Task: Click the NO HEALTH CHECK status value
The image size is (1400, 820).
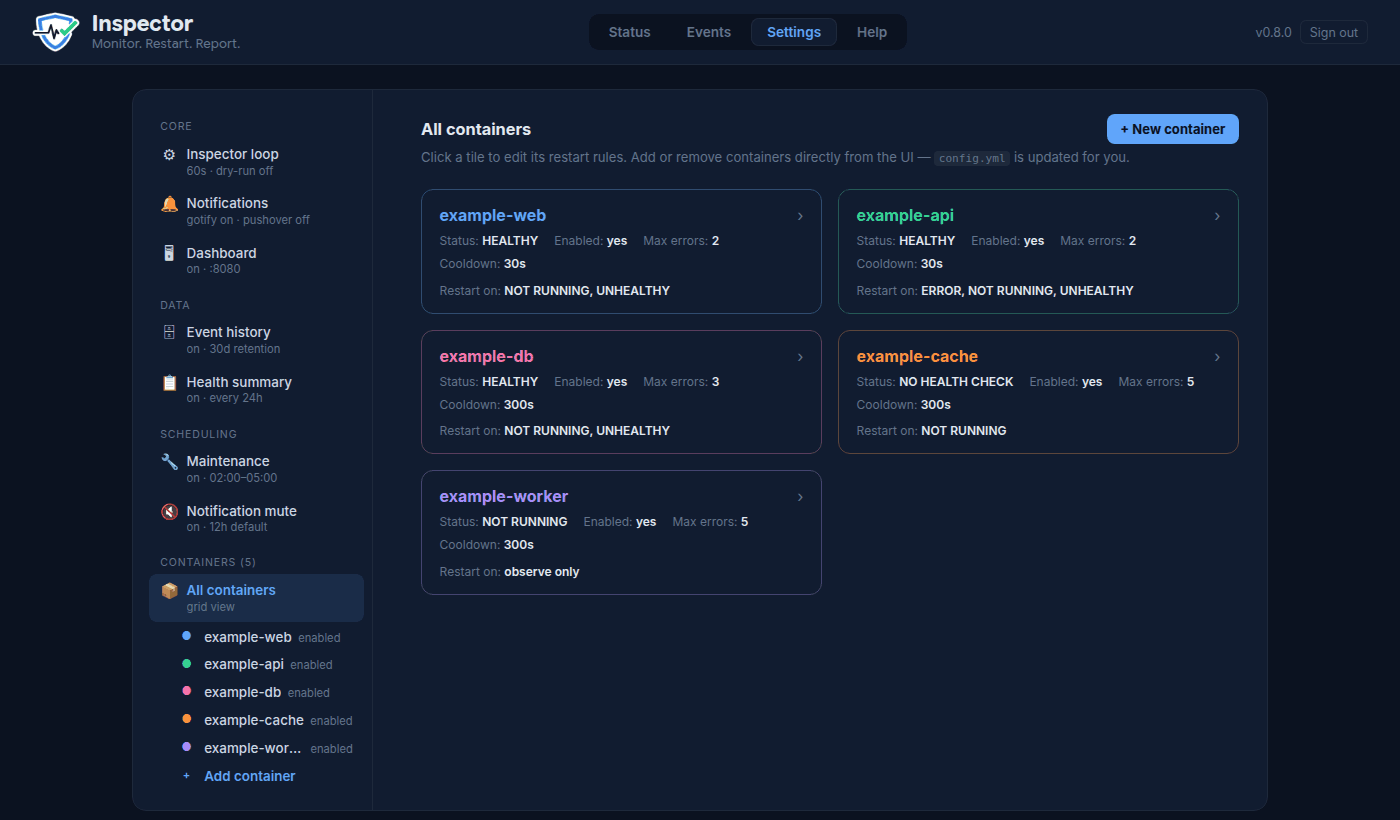Action: click(956, 382)
